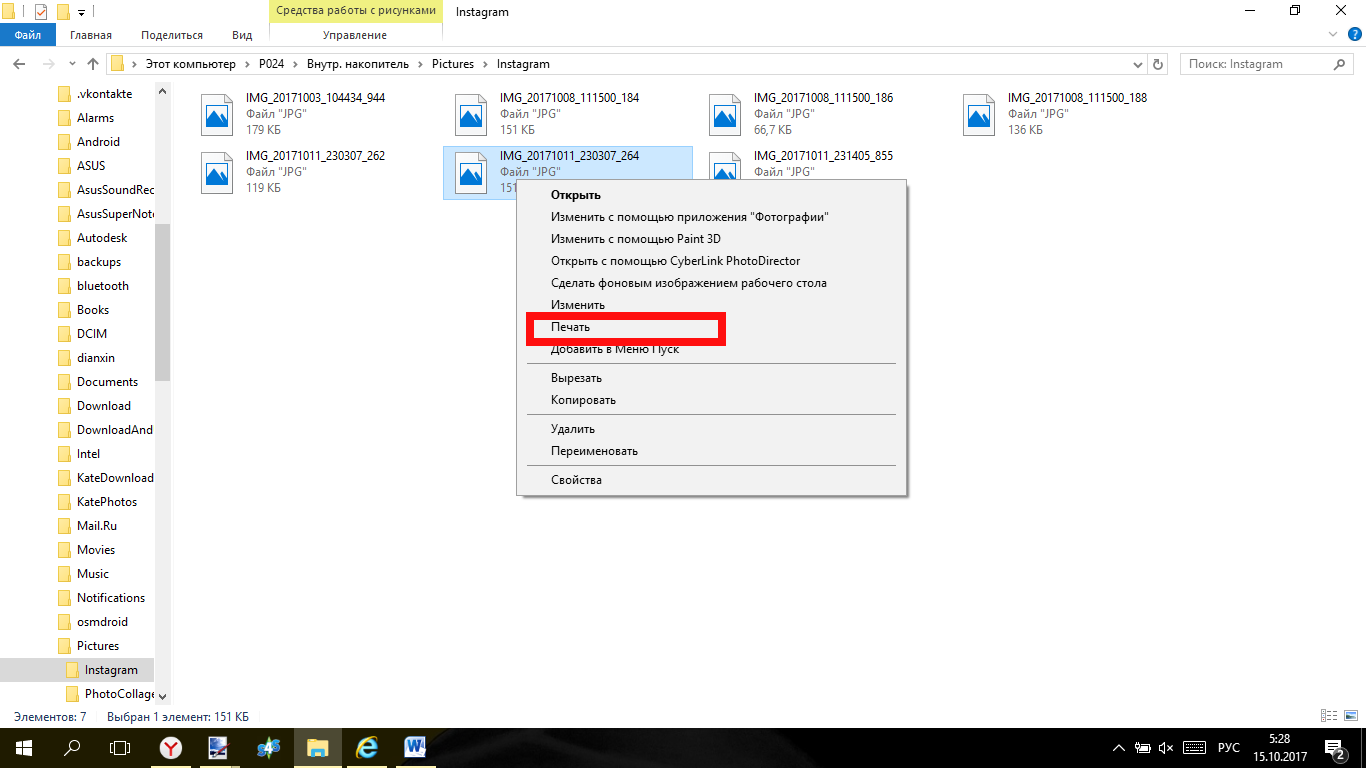Open Internet Explorer from the taskbar
This screenshot has width=1366, height=768.
pyautogui.click(x=366, y=747)
